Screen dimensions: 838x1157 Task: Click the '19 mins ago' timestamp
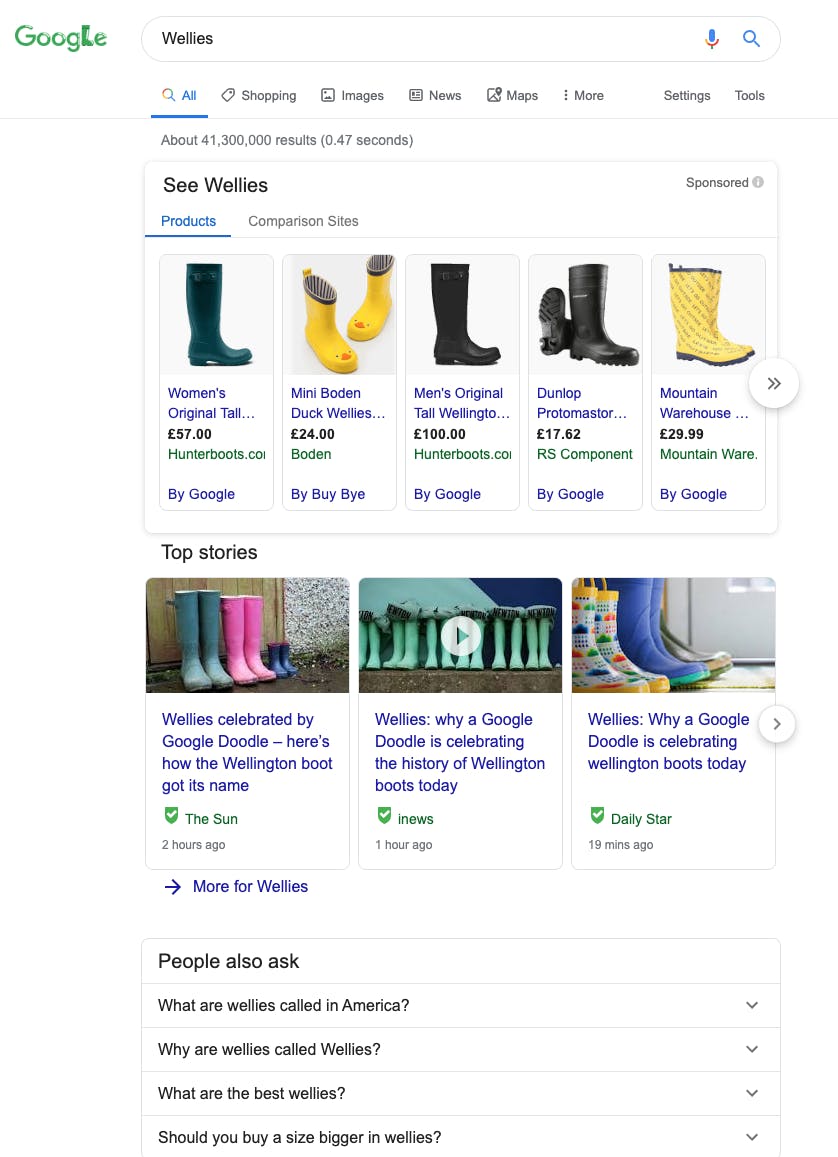pyautogui.click(x=620, y=844)
